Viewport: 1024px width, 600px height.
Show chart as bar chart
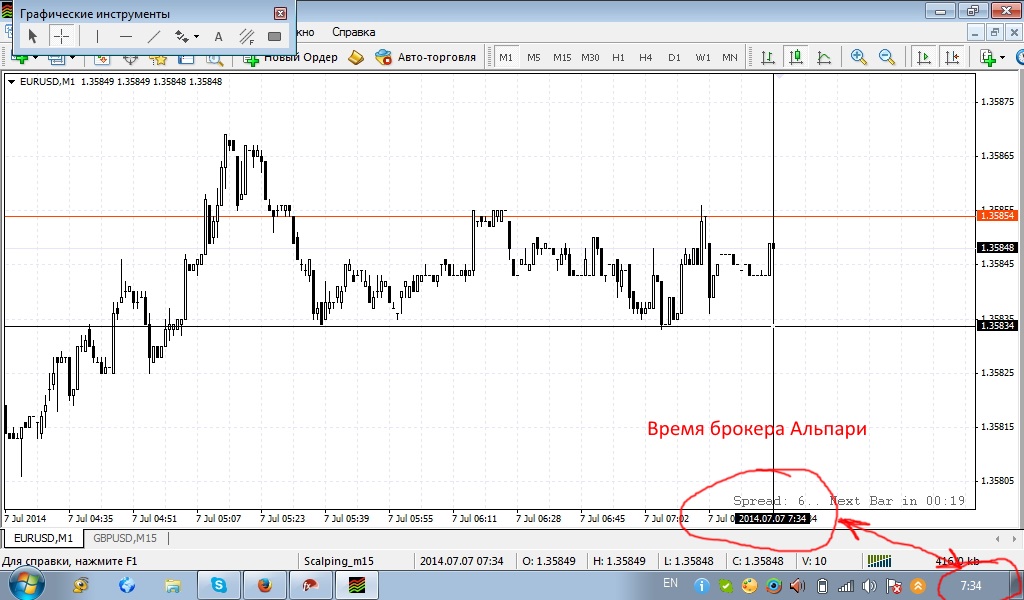[x=768, y=57]
